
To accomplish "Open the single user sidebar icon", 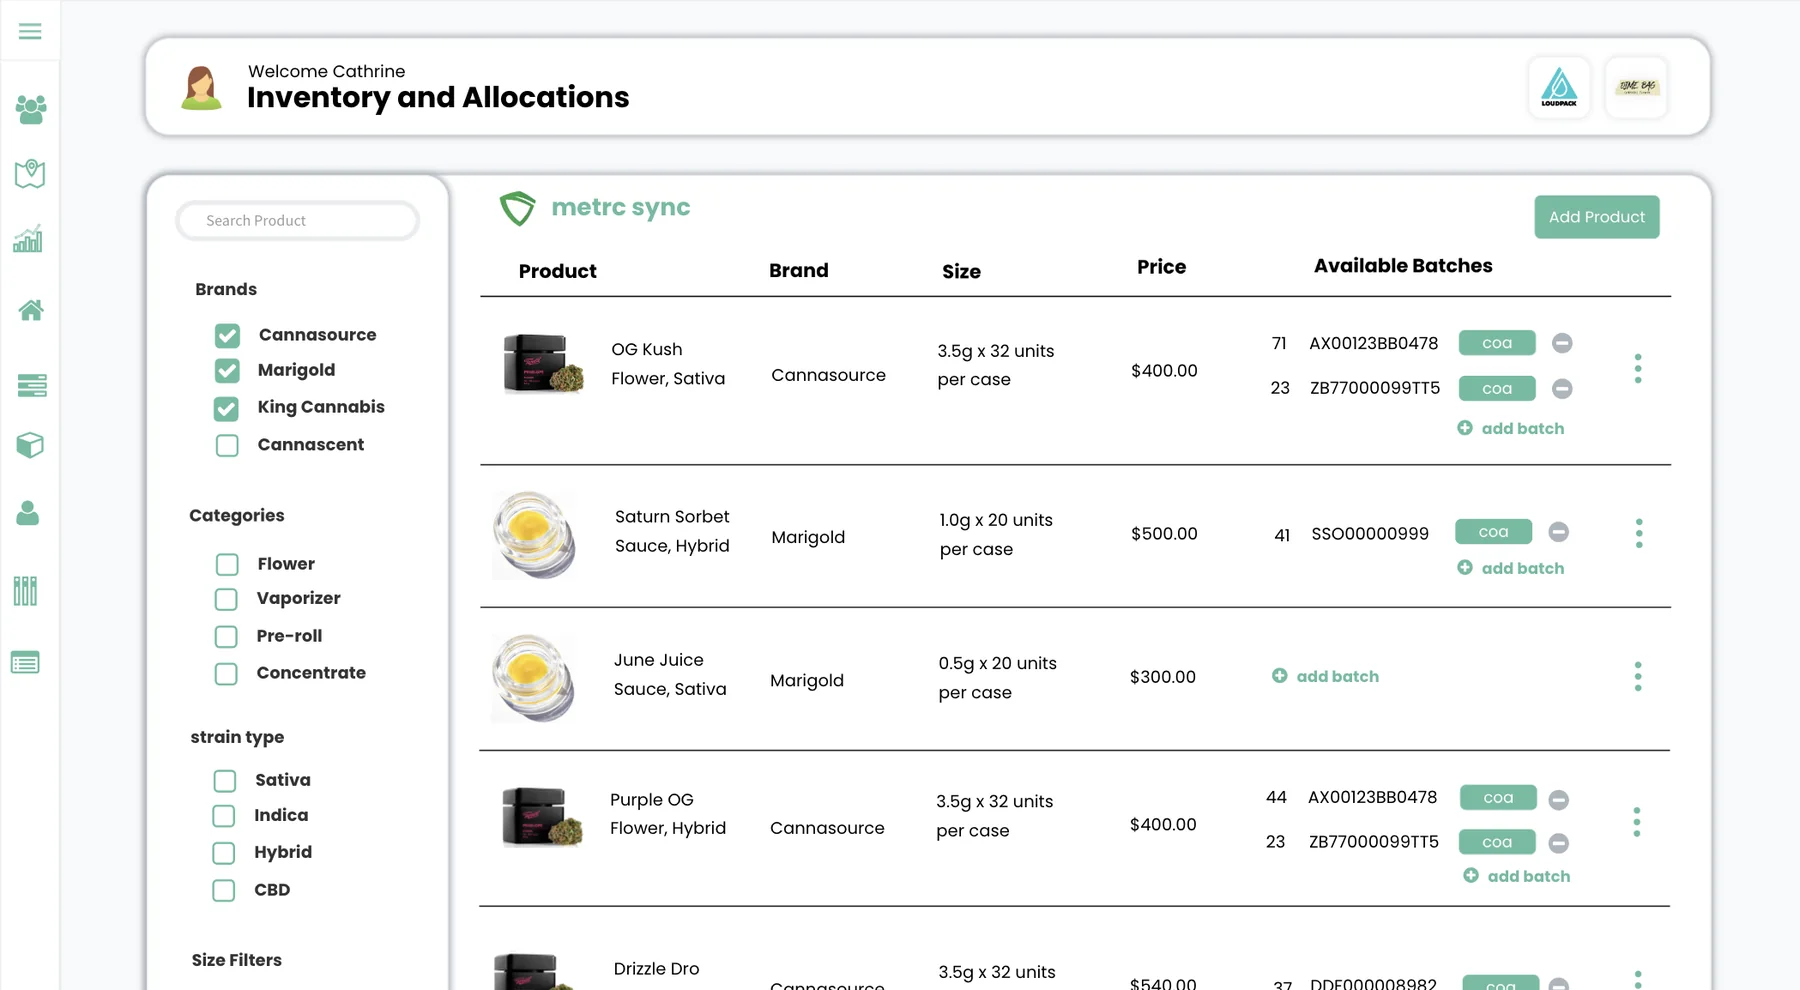I will point(28,513).
